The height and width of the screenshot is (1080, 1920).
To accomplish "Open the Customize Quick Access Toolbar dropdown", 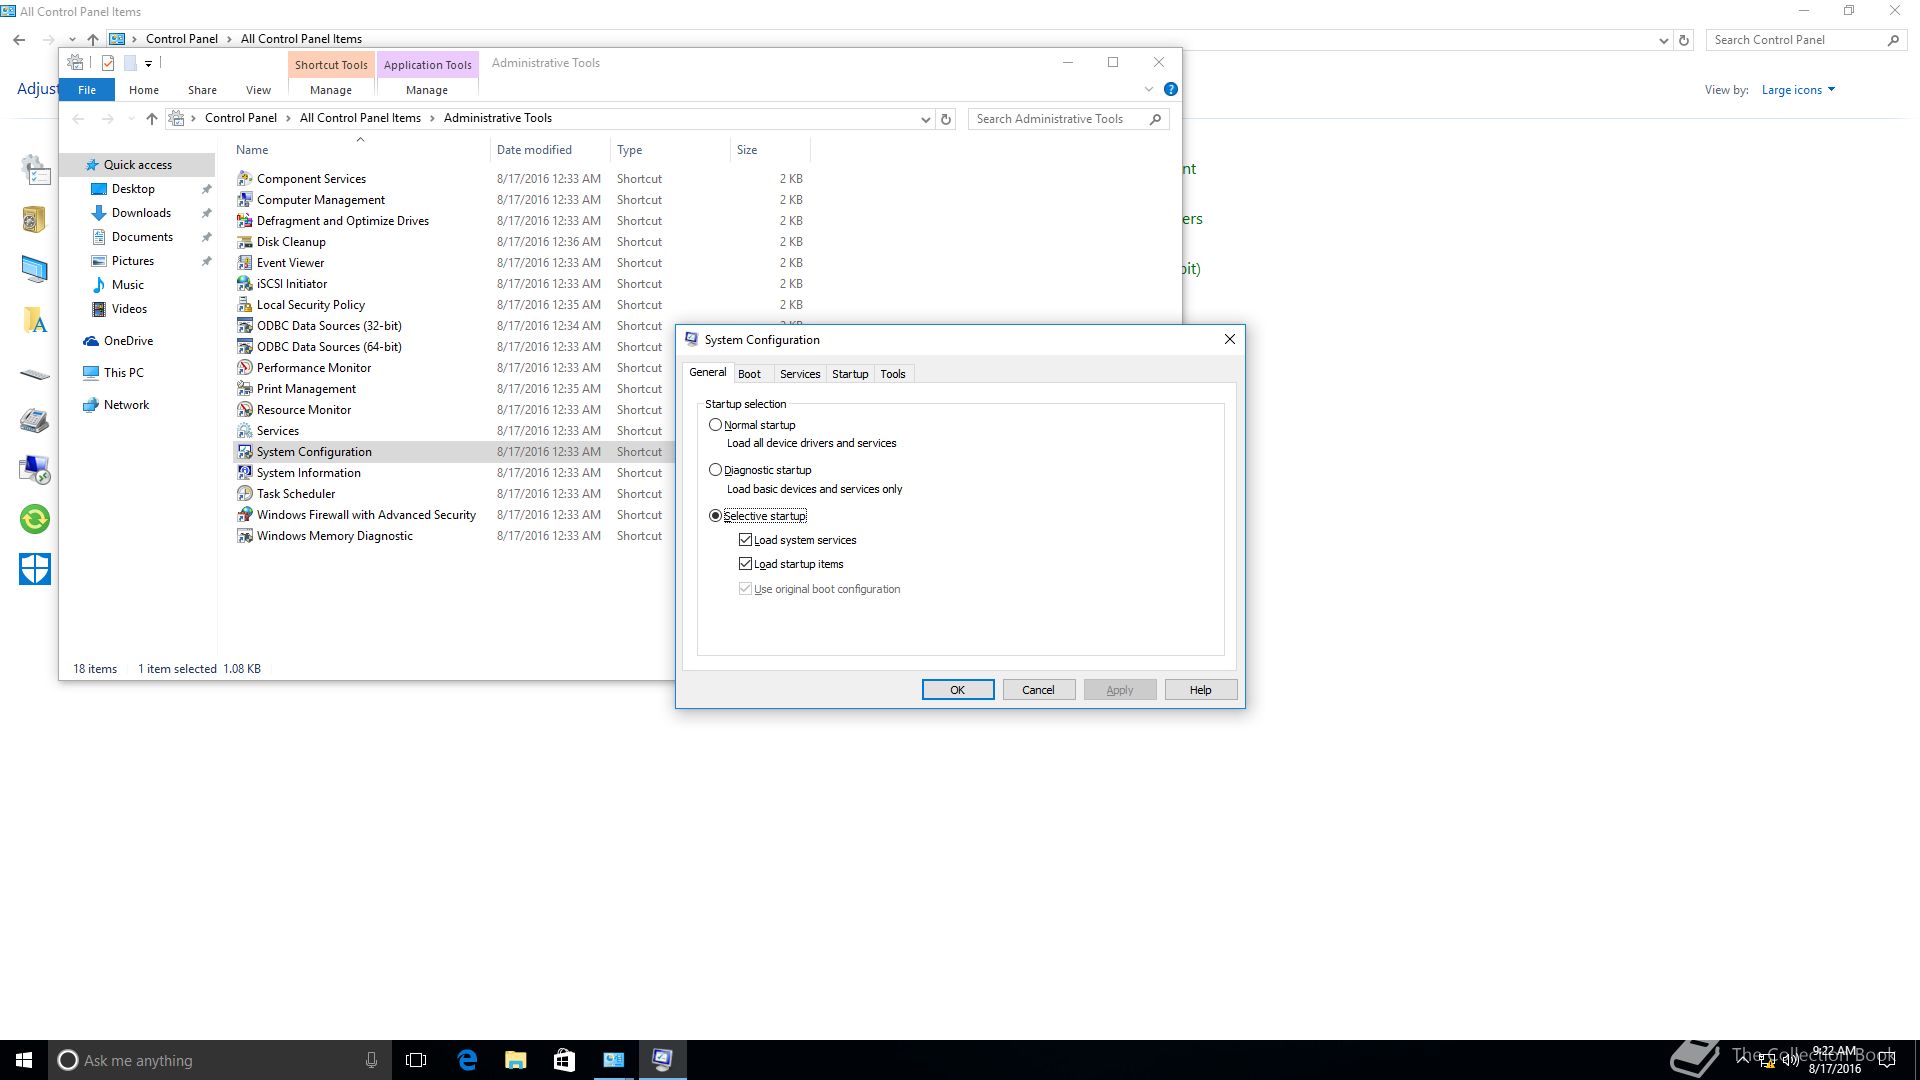I will 148,63.
